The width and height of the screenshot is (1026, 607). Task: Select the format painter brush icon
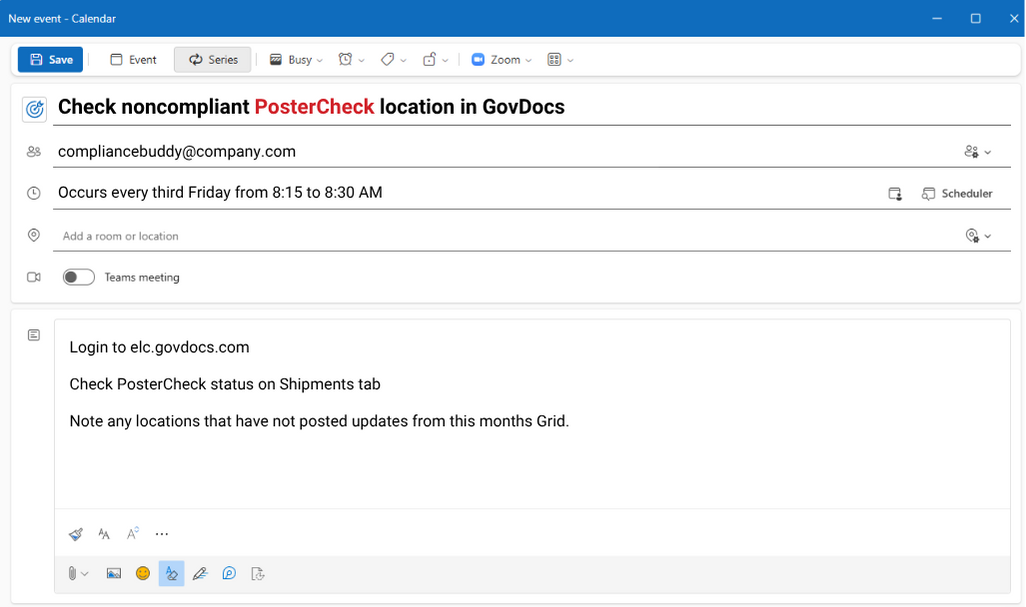[x=75, y=534]
